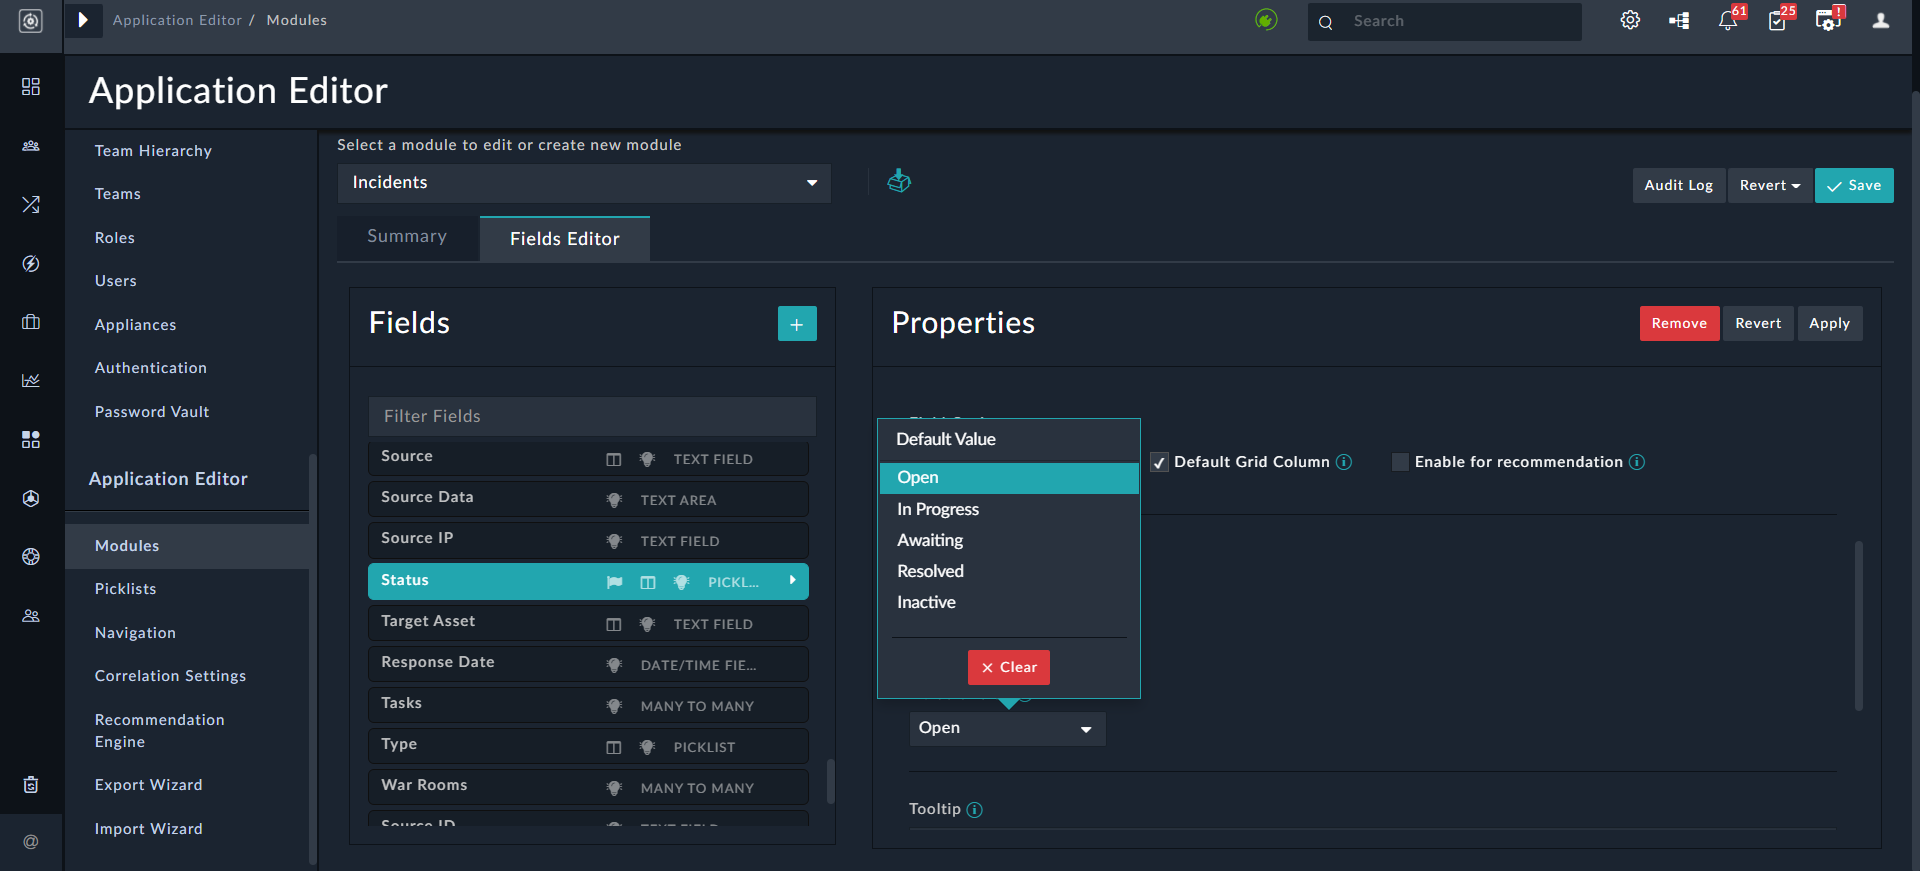Click the Filter Fields input

click(x=592, y=416)
